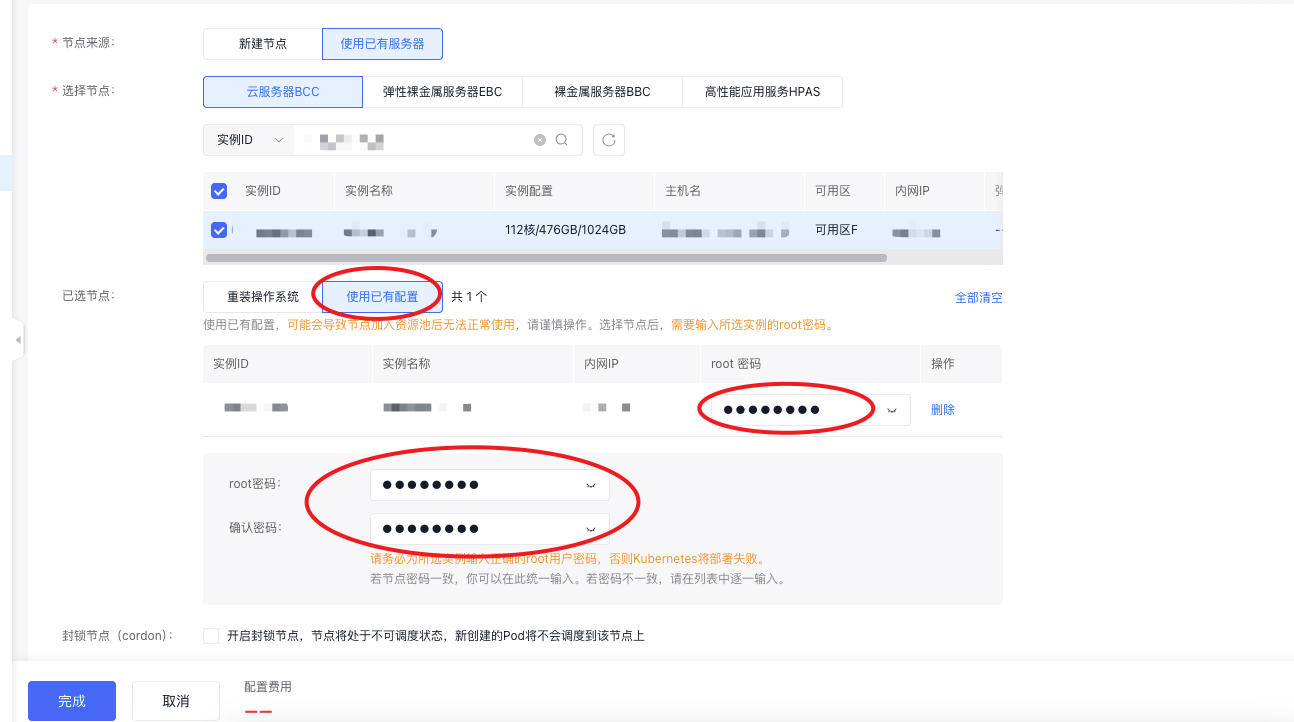1294x722 pixels.
Task: Clear the instance search field with the x icon
Action: [x=540, y=140]
